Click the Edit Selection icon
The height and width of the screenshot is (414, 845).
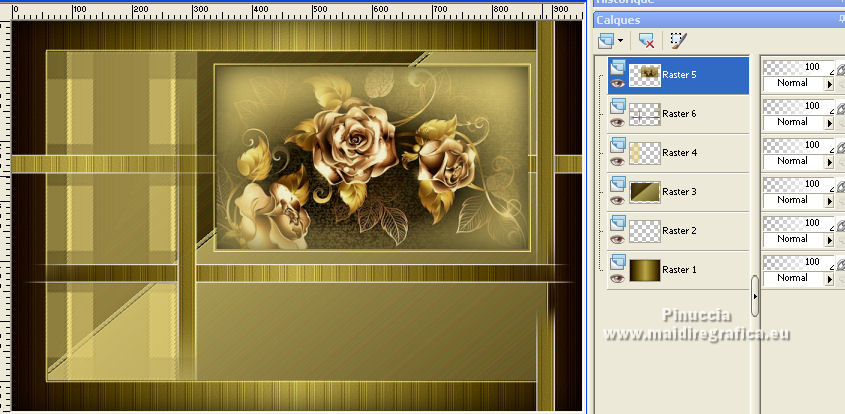[678, 40]
